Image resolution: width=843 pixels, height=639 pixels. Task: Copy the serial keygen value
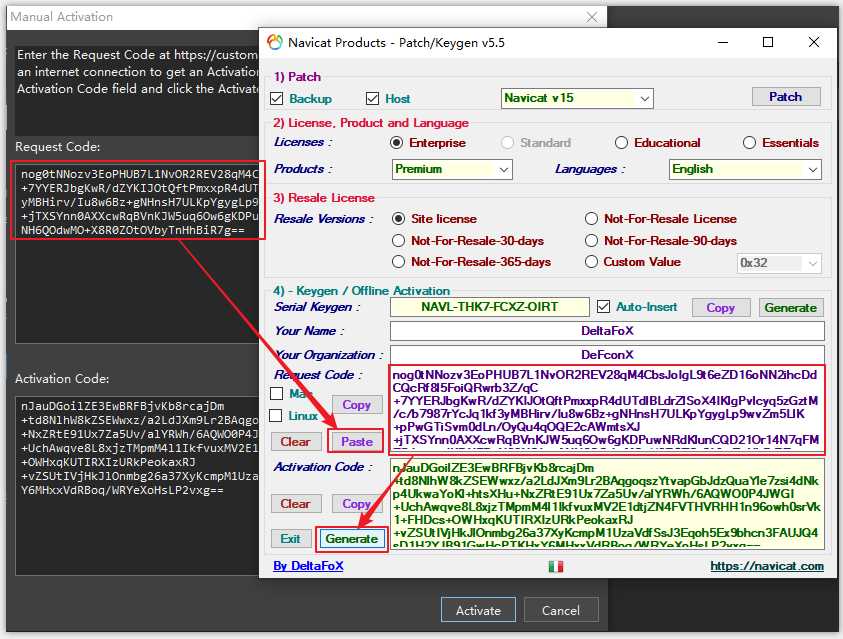pos(720,308)
